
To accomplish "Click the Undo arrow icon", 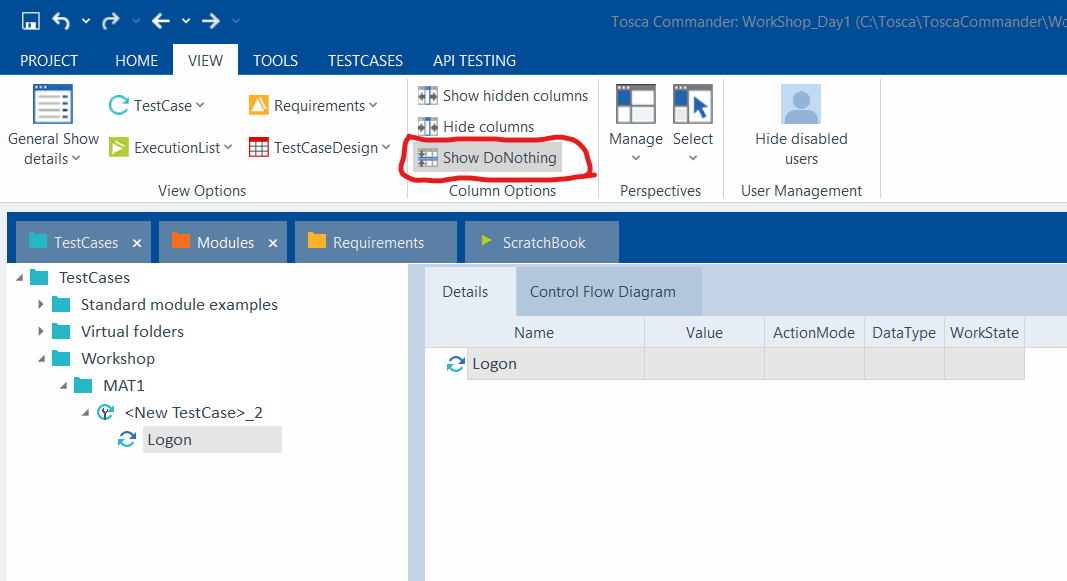I will click(61, 21).
